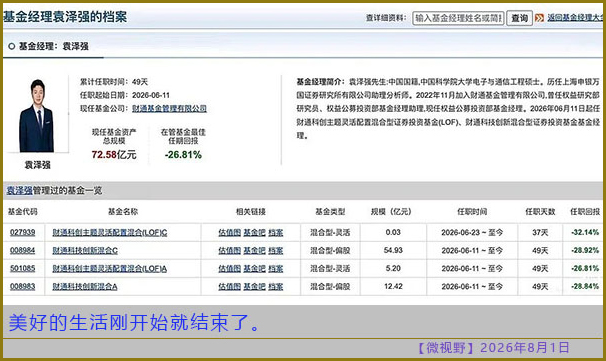Screen dimensions: 606x361
Task: Open 财通科技创新混合C fund page
Action: 85,250
